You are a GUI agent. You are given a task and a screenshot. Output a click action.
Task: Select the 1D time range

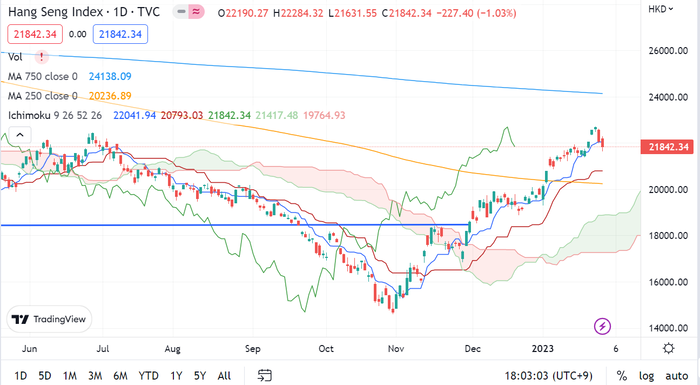pos(21,376)
